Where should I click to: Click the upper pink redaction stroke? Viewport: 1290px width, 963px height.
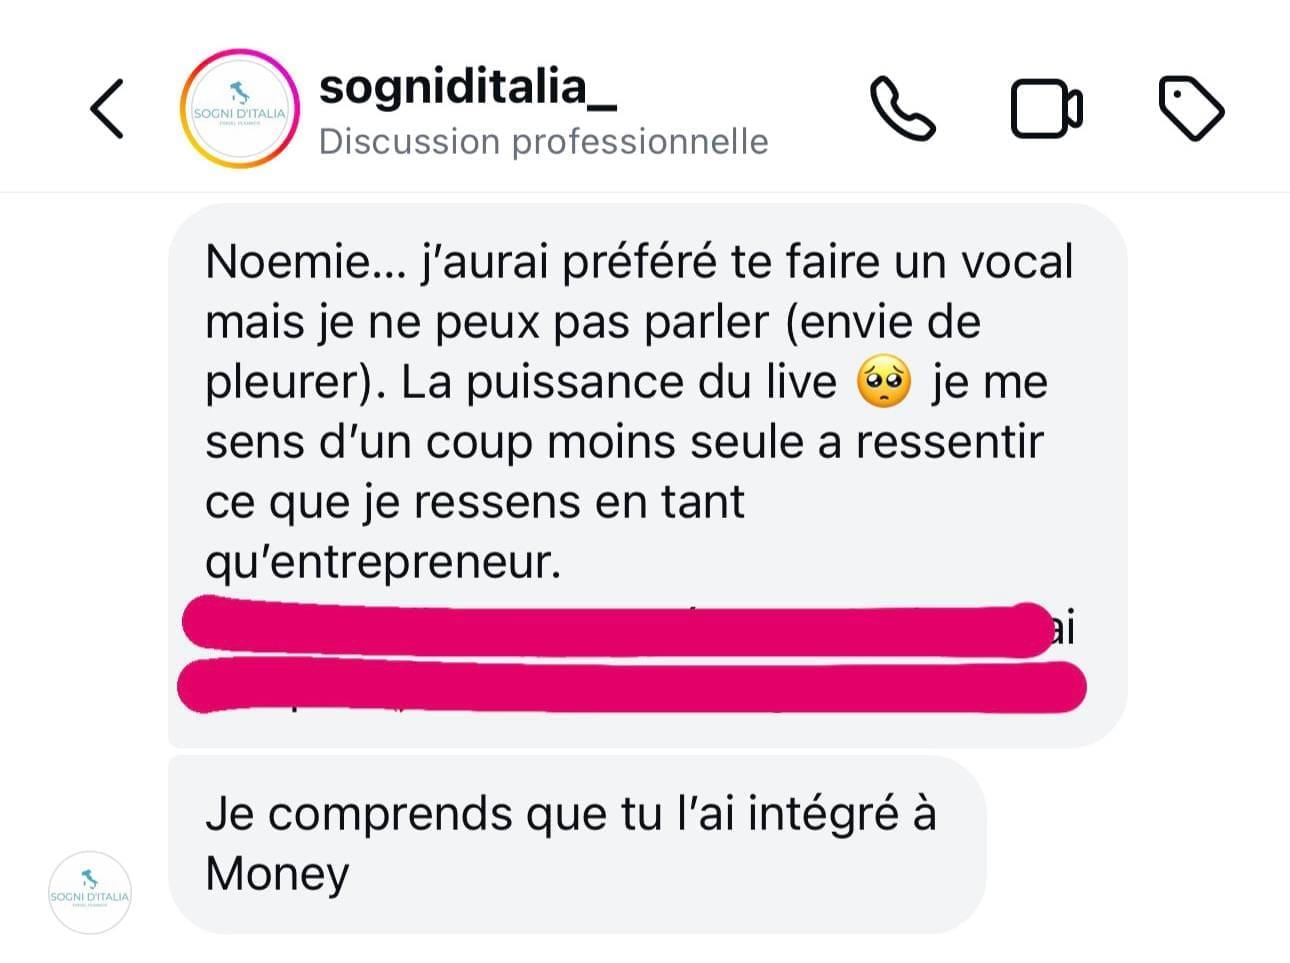point(615,628)
